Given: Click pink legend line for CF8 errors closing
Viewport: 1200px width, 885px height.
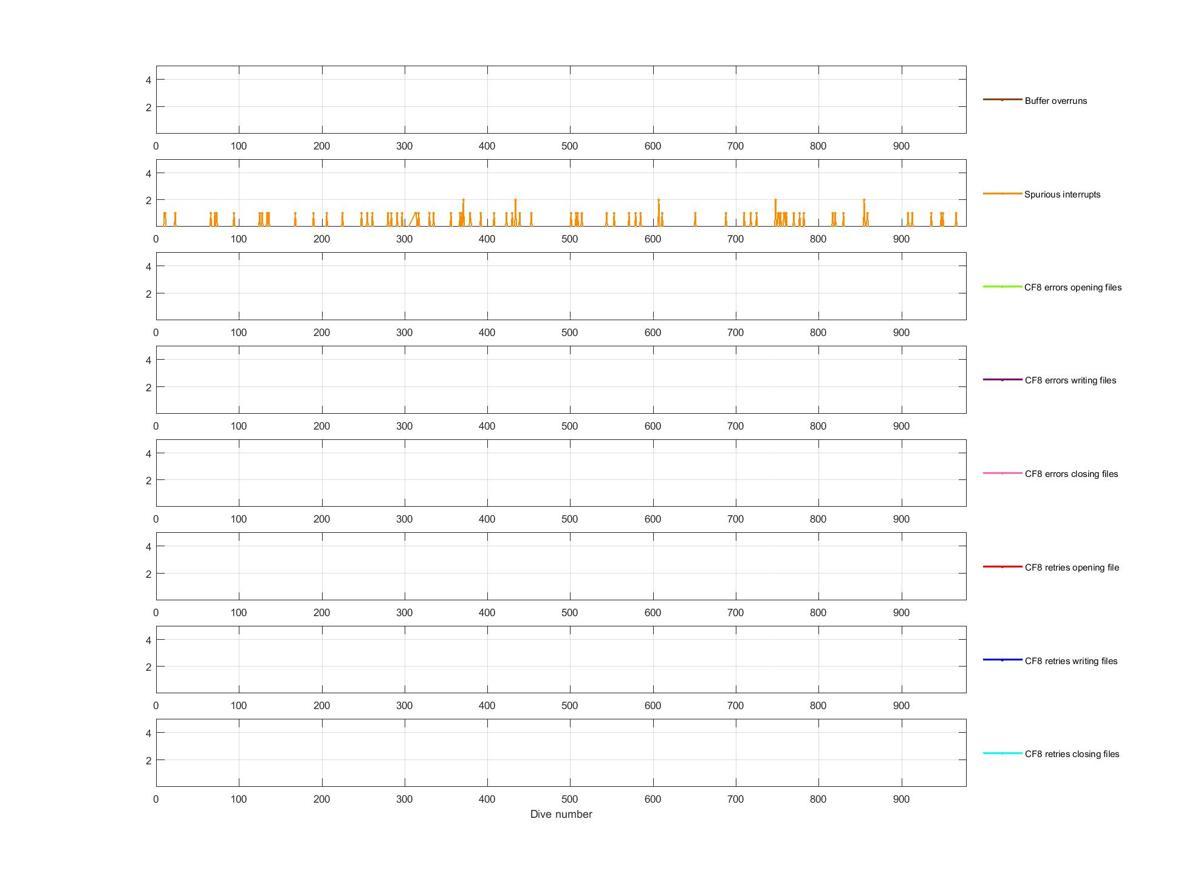Looking at the screenshot, I should tap(1002, 473).
